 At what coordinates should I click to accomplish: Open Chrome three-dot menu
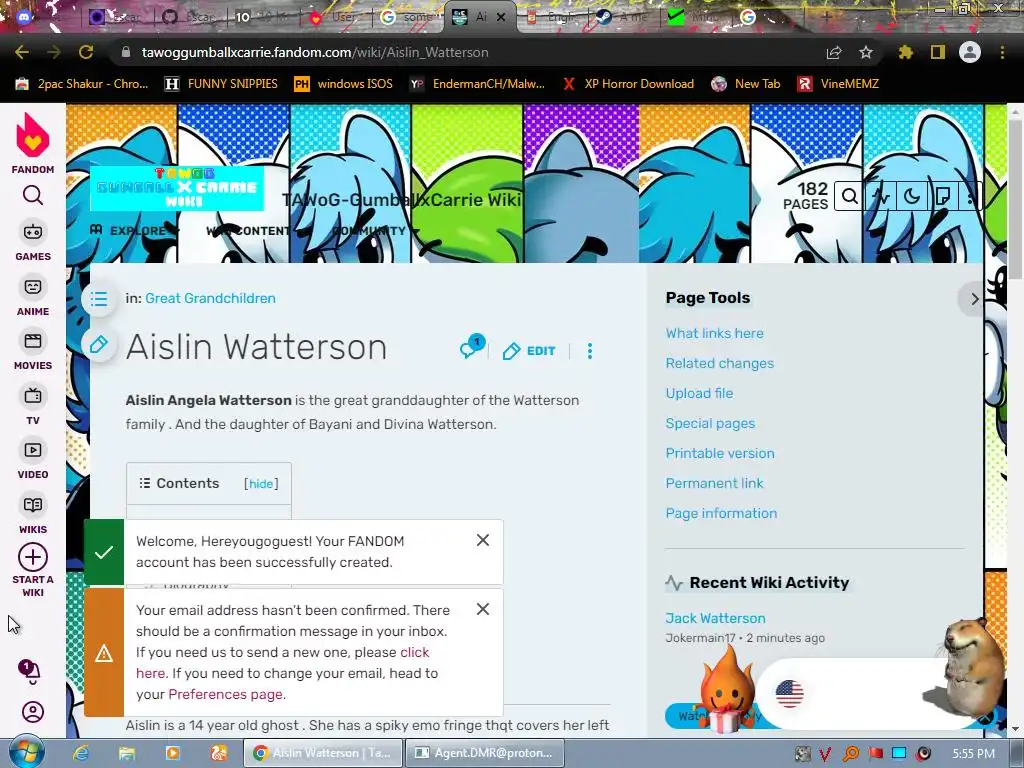click(x=1002, y=52)
